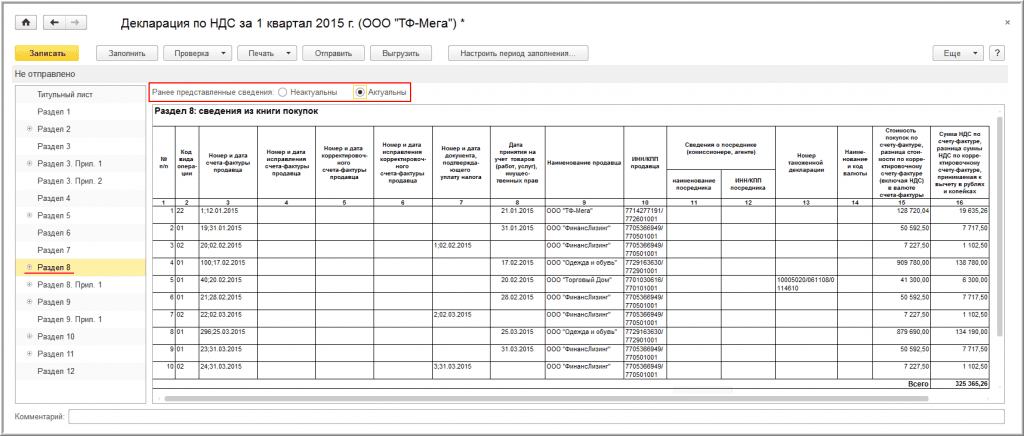Click Настроить период заполнения button

click(518, 53)
